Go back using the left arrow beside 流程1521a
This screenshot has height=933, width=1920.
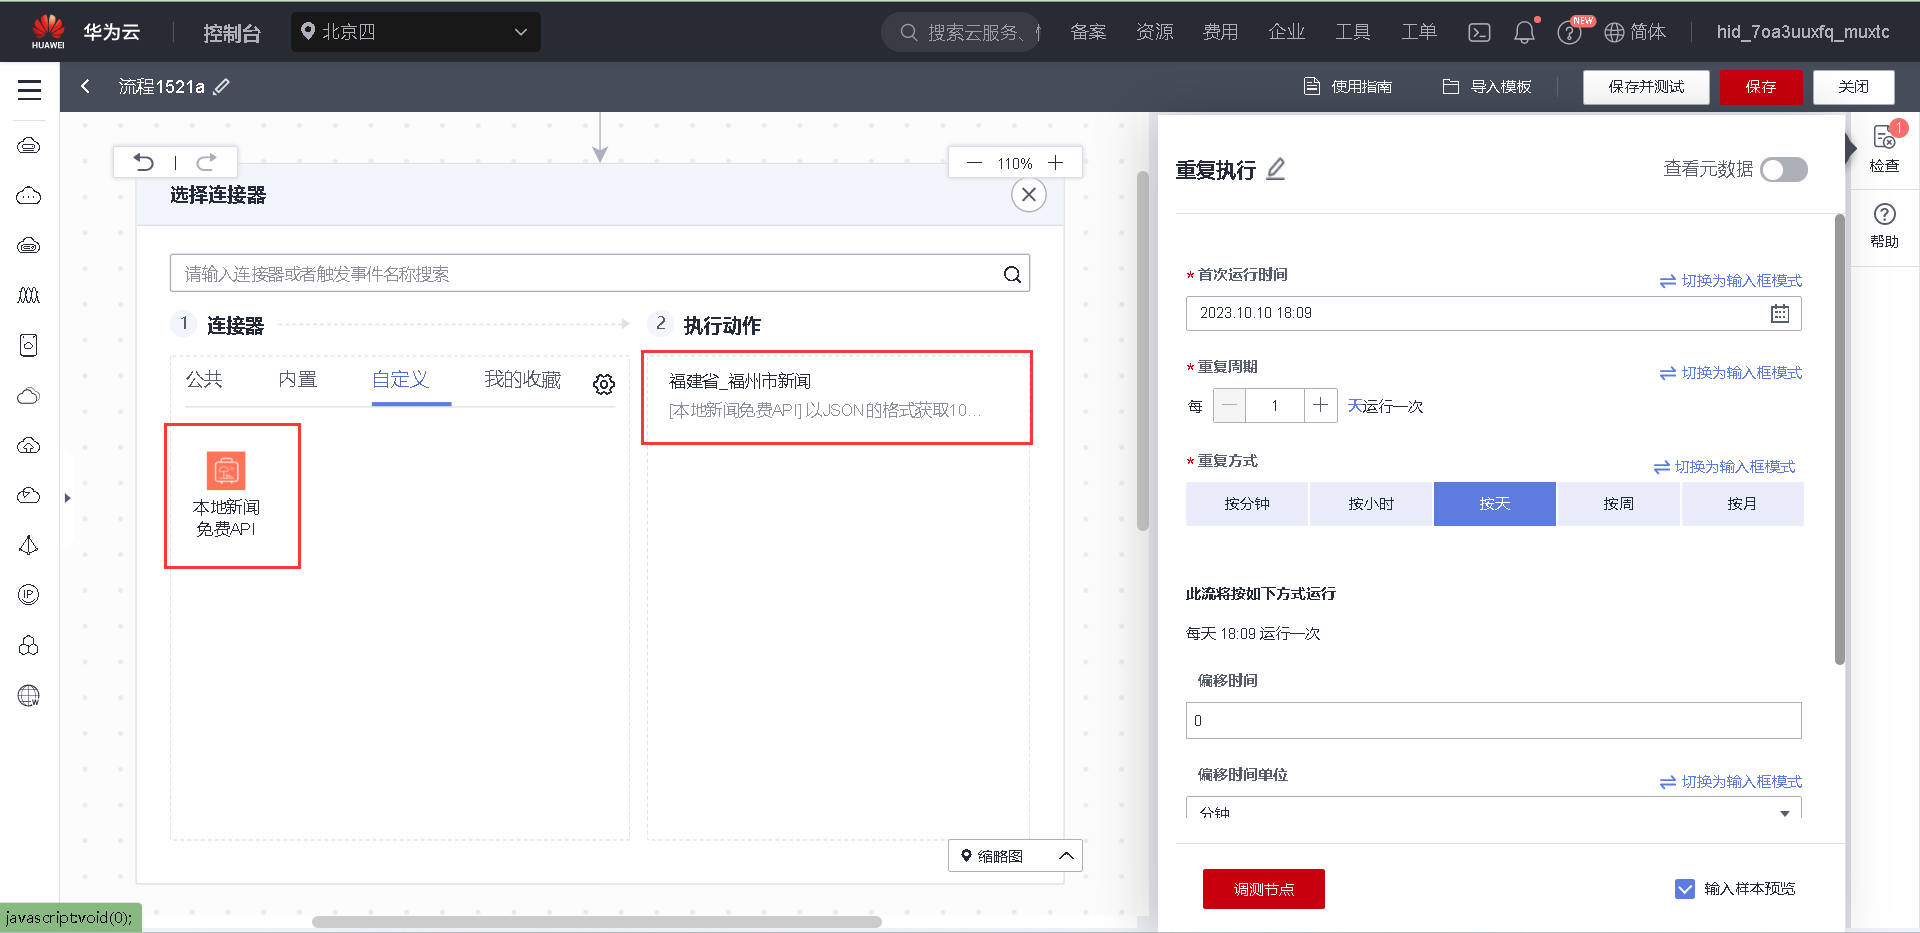[x=86, y=87]
